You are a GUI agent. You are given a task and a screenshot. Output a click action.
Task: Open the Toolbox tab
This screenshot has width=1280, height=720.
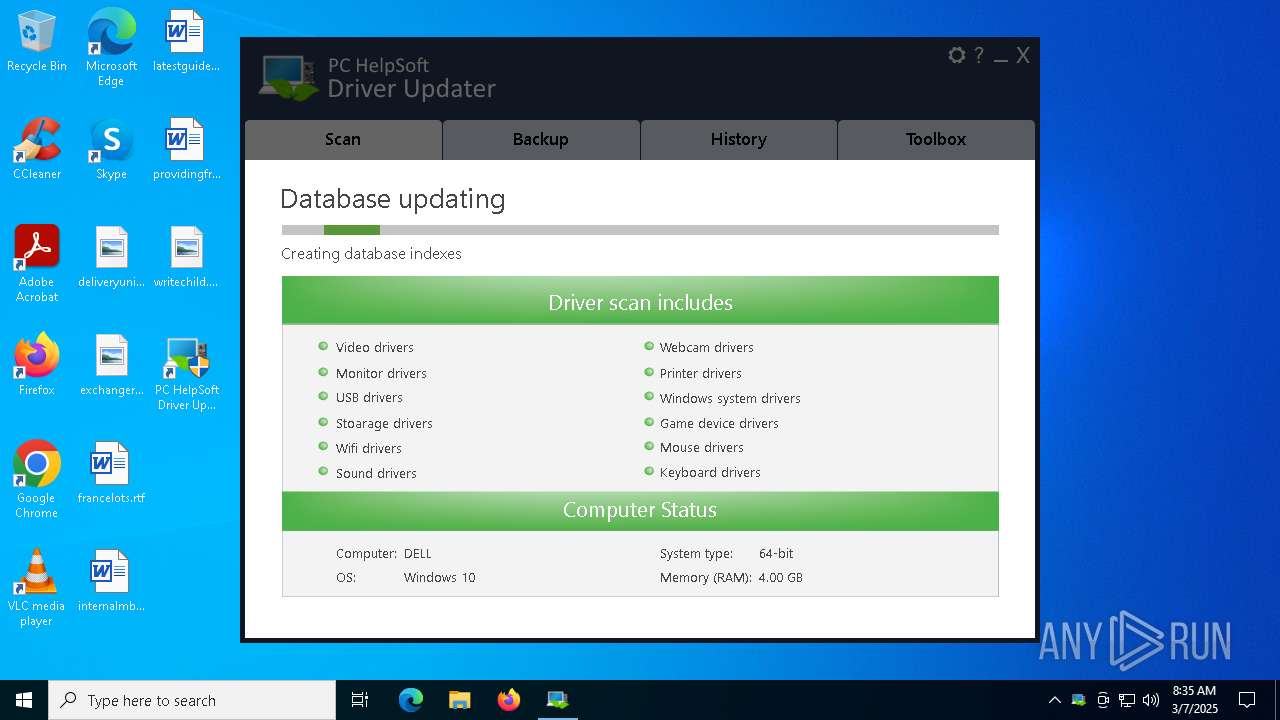(x=936, y=140)
